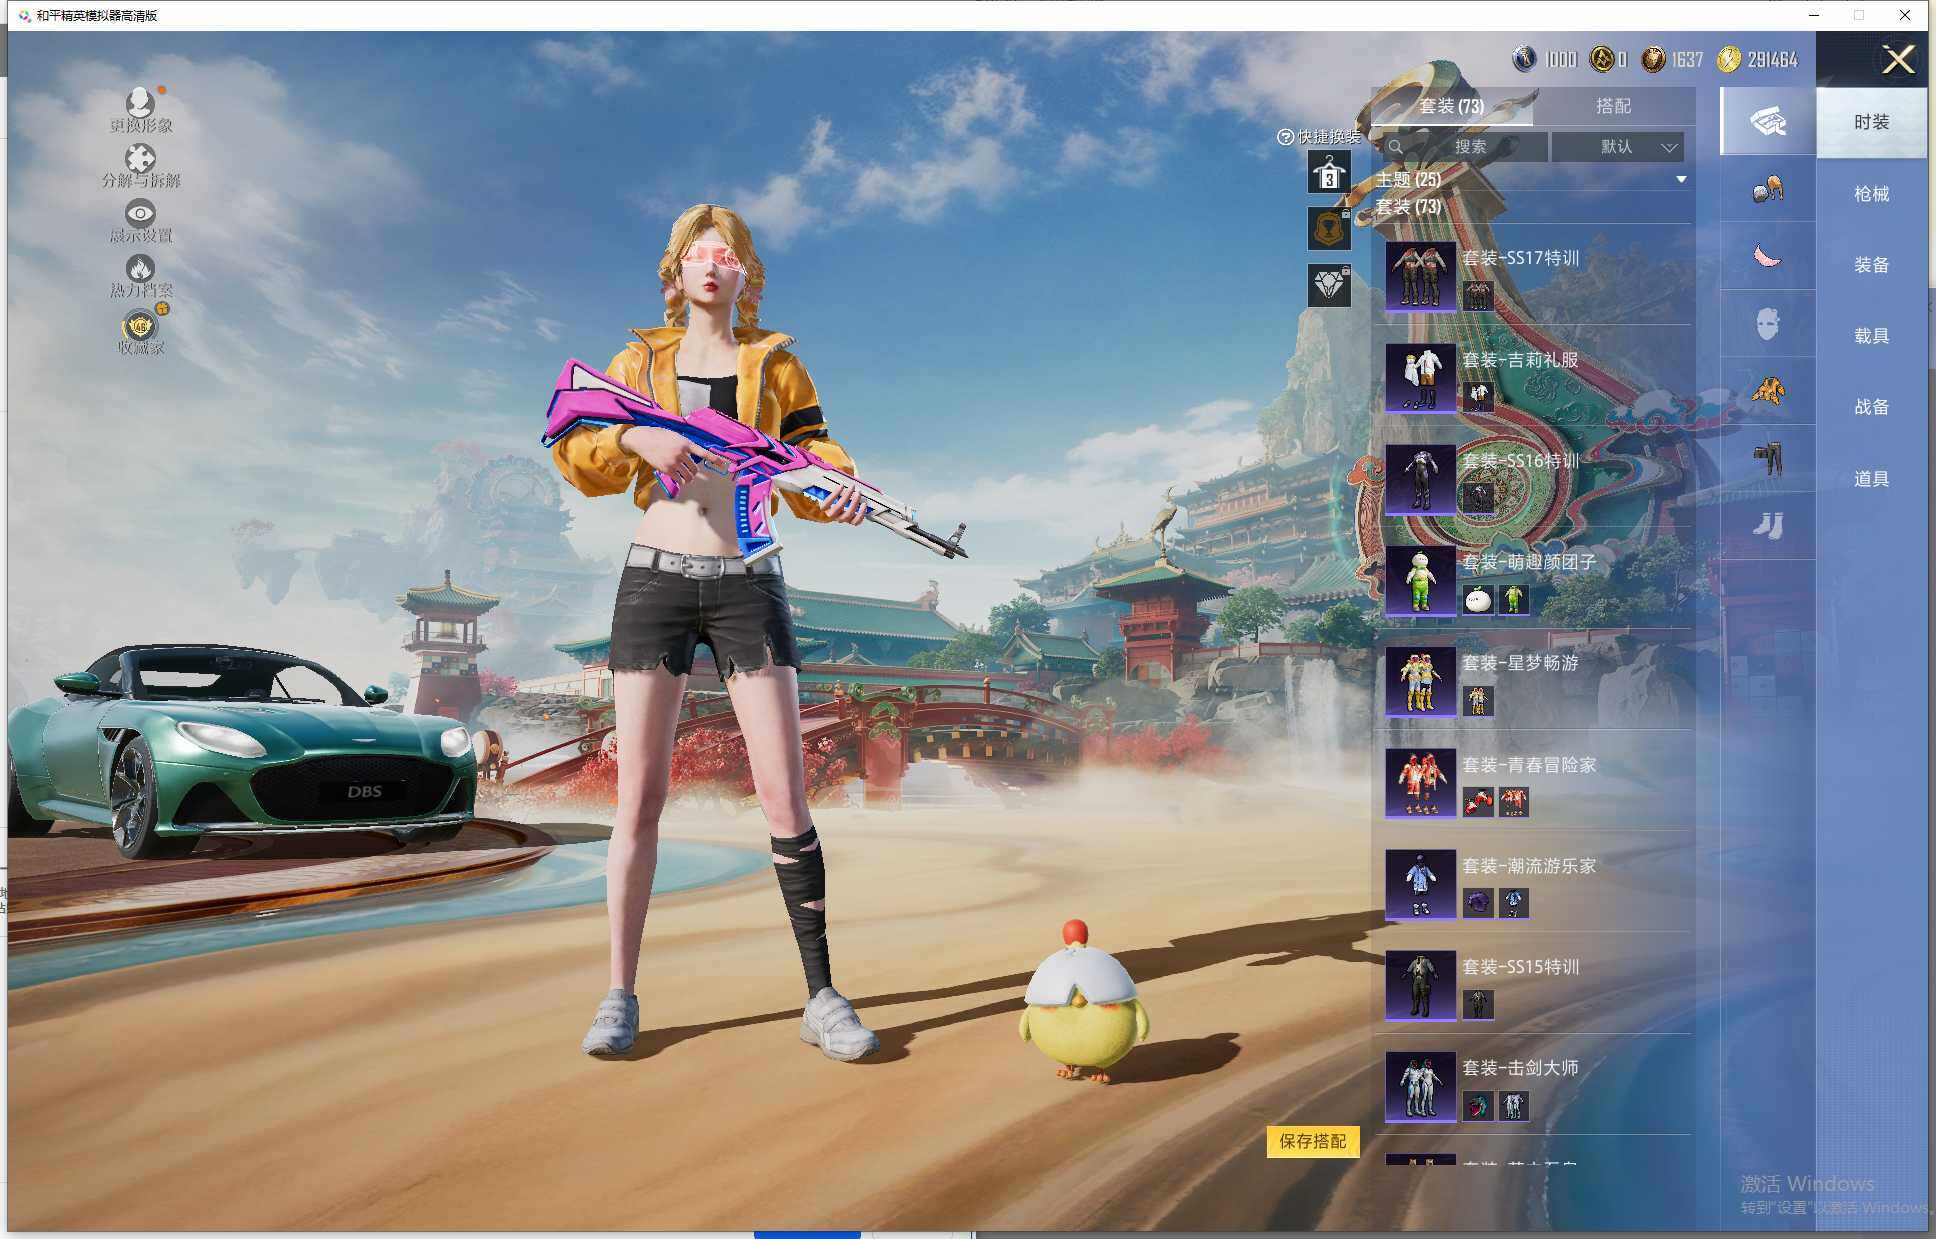Image resolution: width=1936 pixels, height=1239 pixels.
Task: Open the face mask category icon
Action: click(x=1767, y=324)
